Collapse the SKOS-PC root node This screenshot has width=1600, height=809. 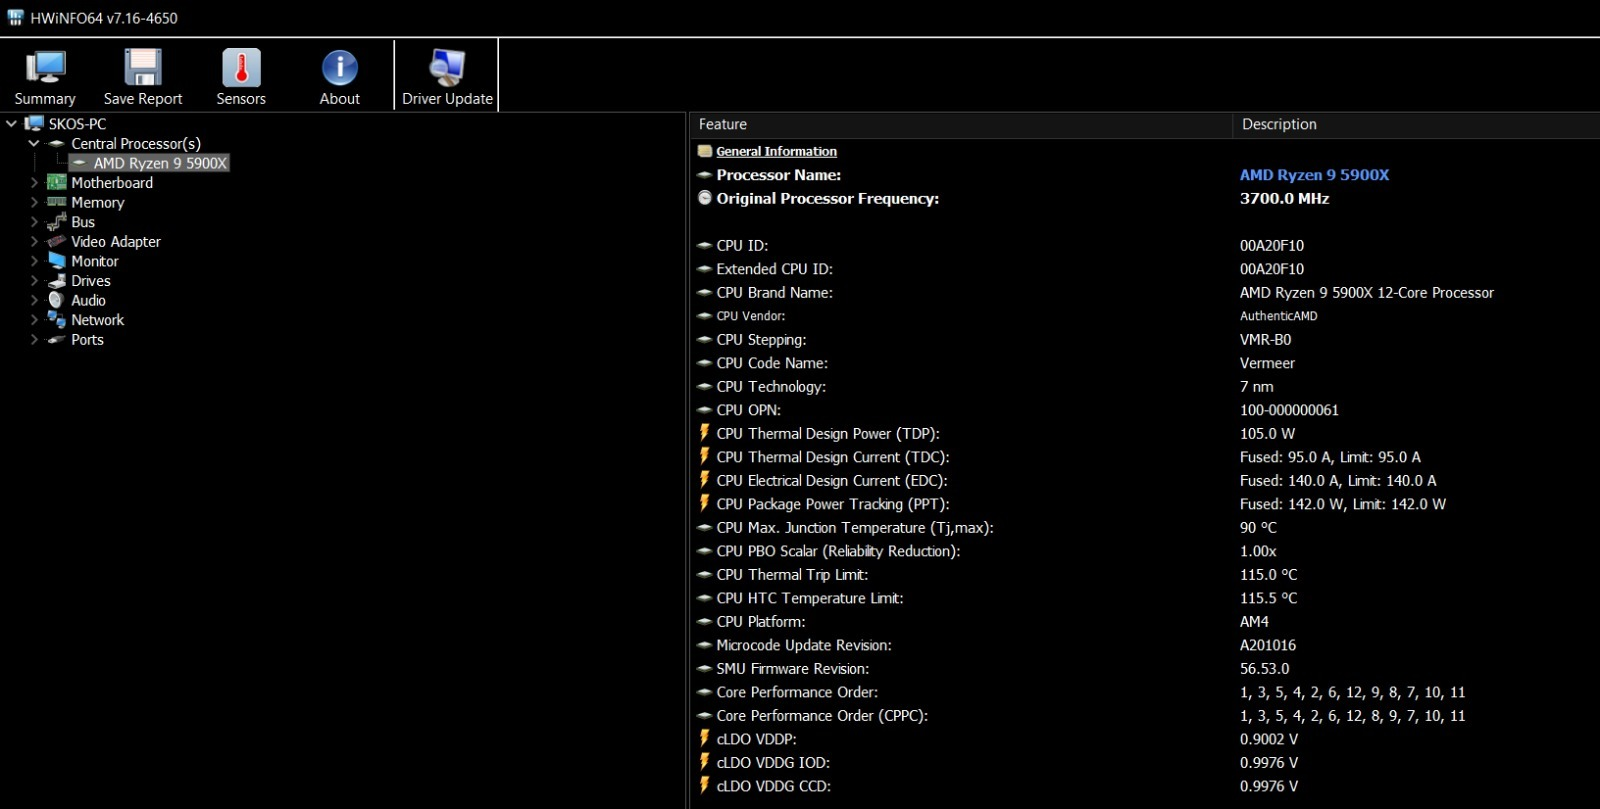point(12,124)
